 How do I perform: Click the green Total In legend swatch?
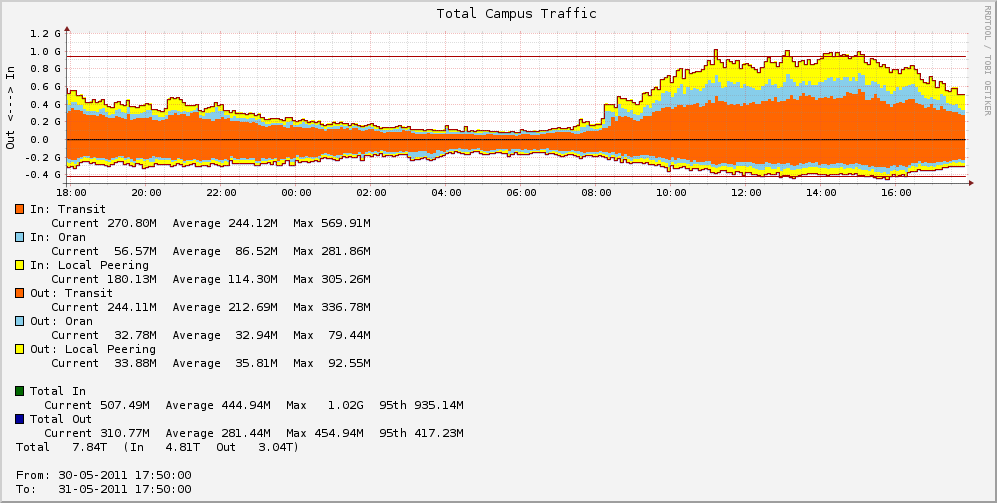click(x=20, y=391)
